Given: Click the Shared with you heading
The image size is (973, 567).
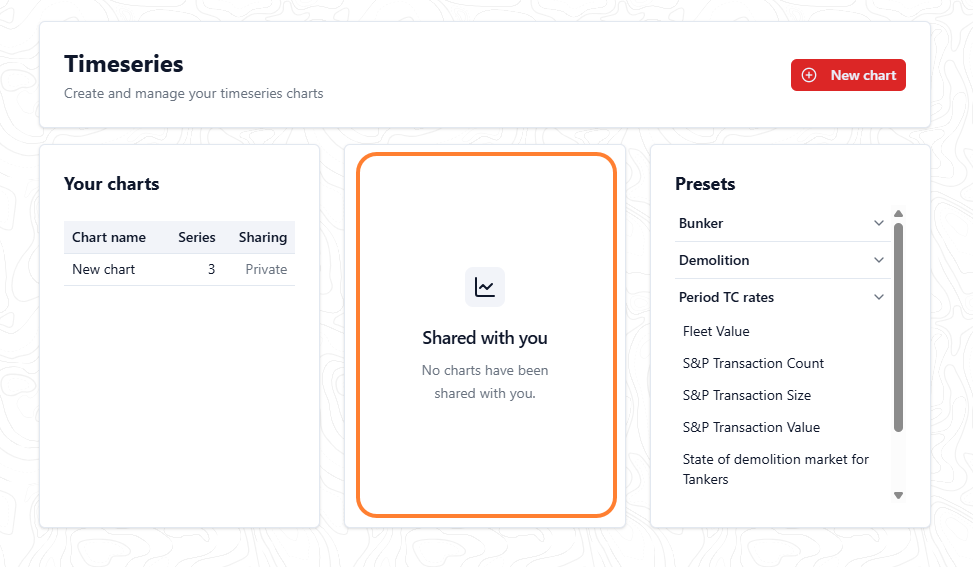Looking at the screenshot, I should coord(485,337).
